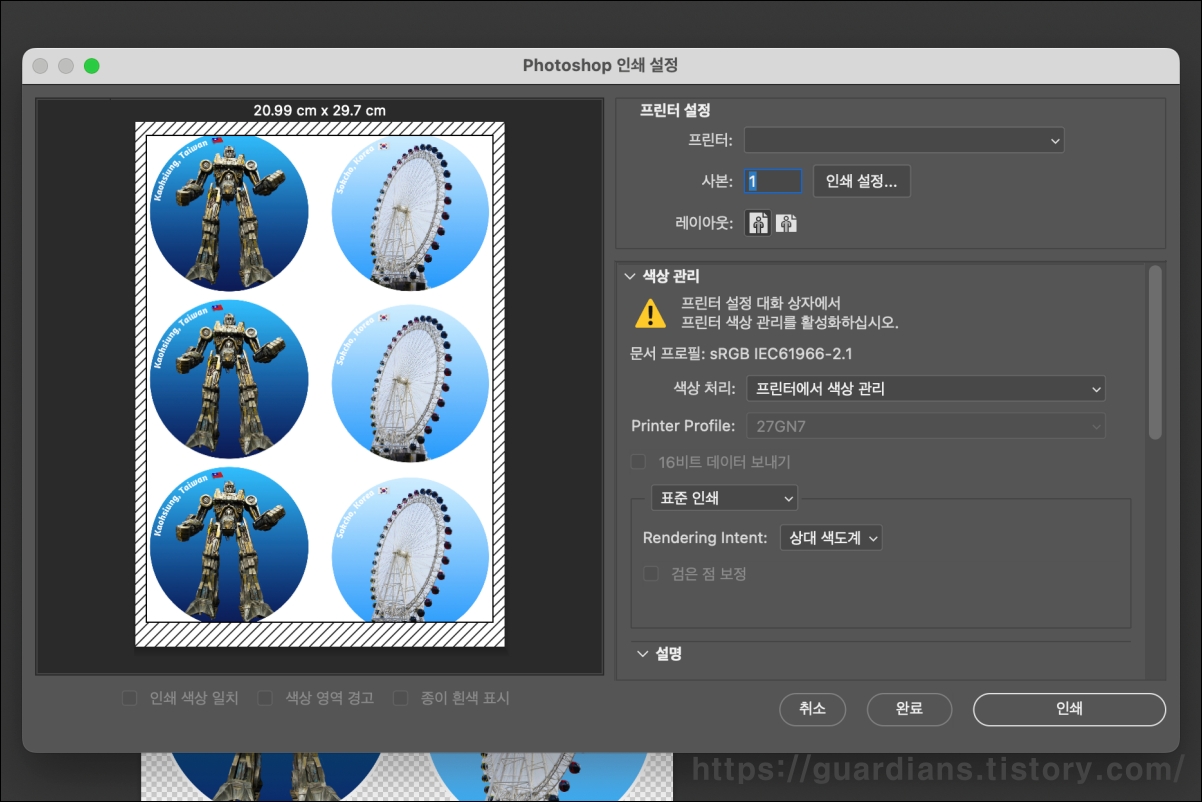Click the settings panel vertical scrollbar
Screen dimensions: 1202x802
[1155, 352]
